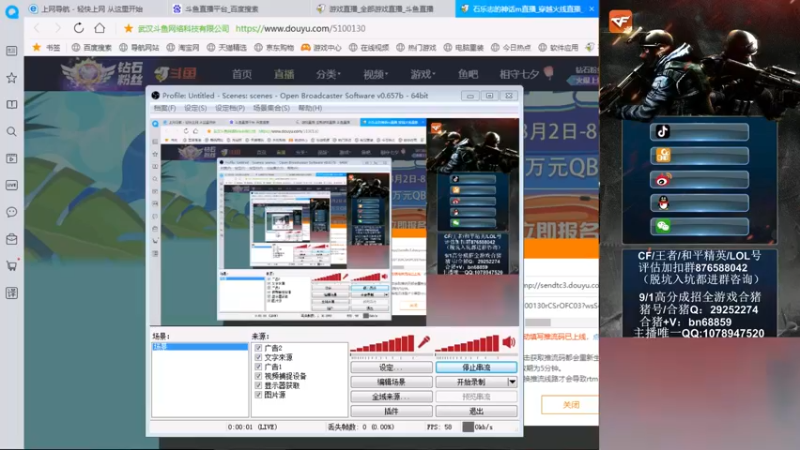Open the favorites star in browser sidebar
Image resolution: width=800 pixels, height=450 pixels.
click(x=12, y=78)
